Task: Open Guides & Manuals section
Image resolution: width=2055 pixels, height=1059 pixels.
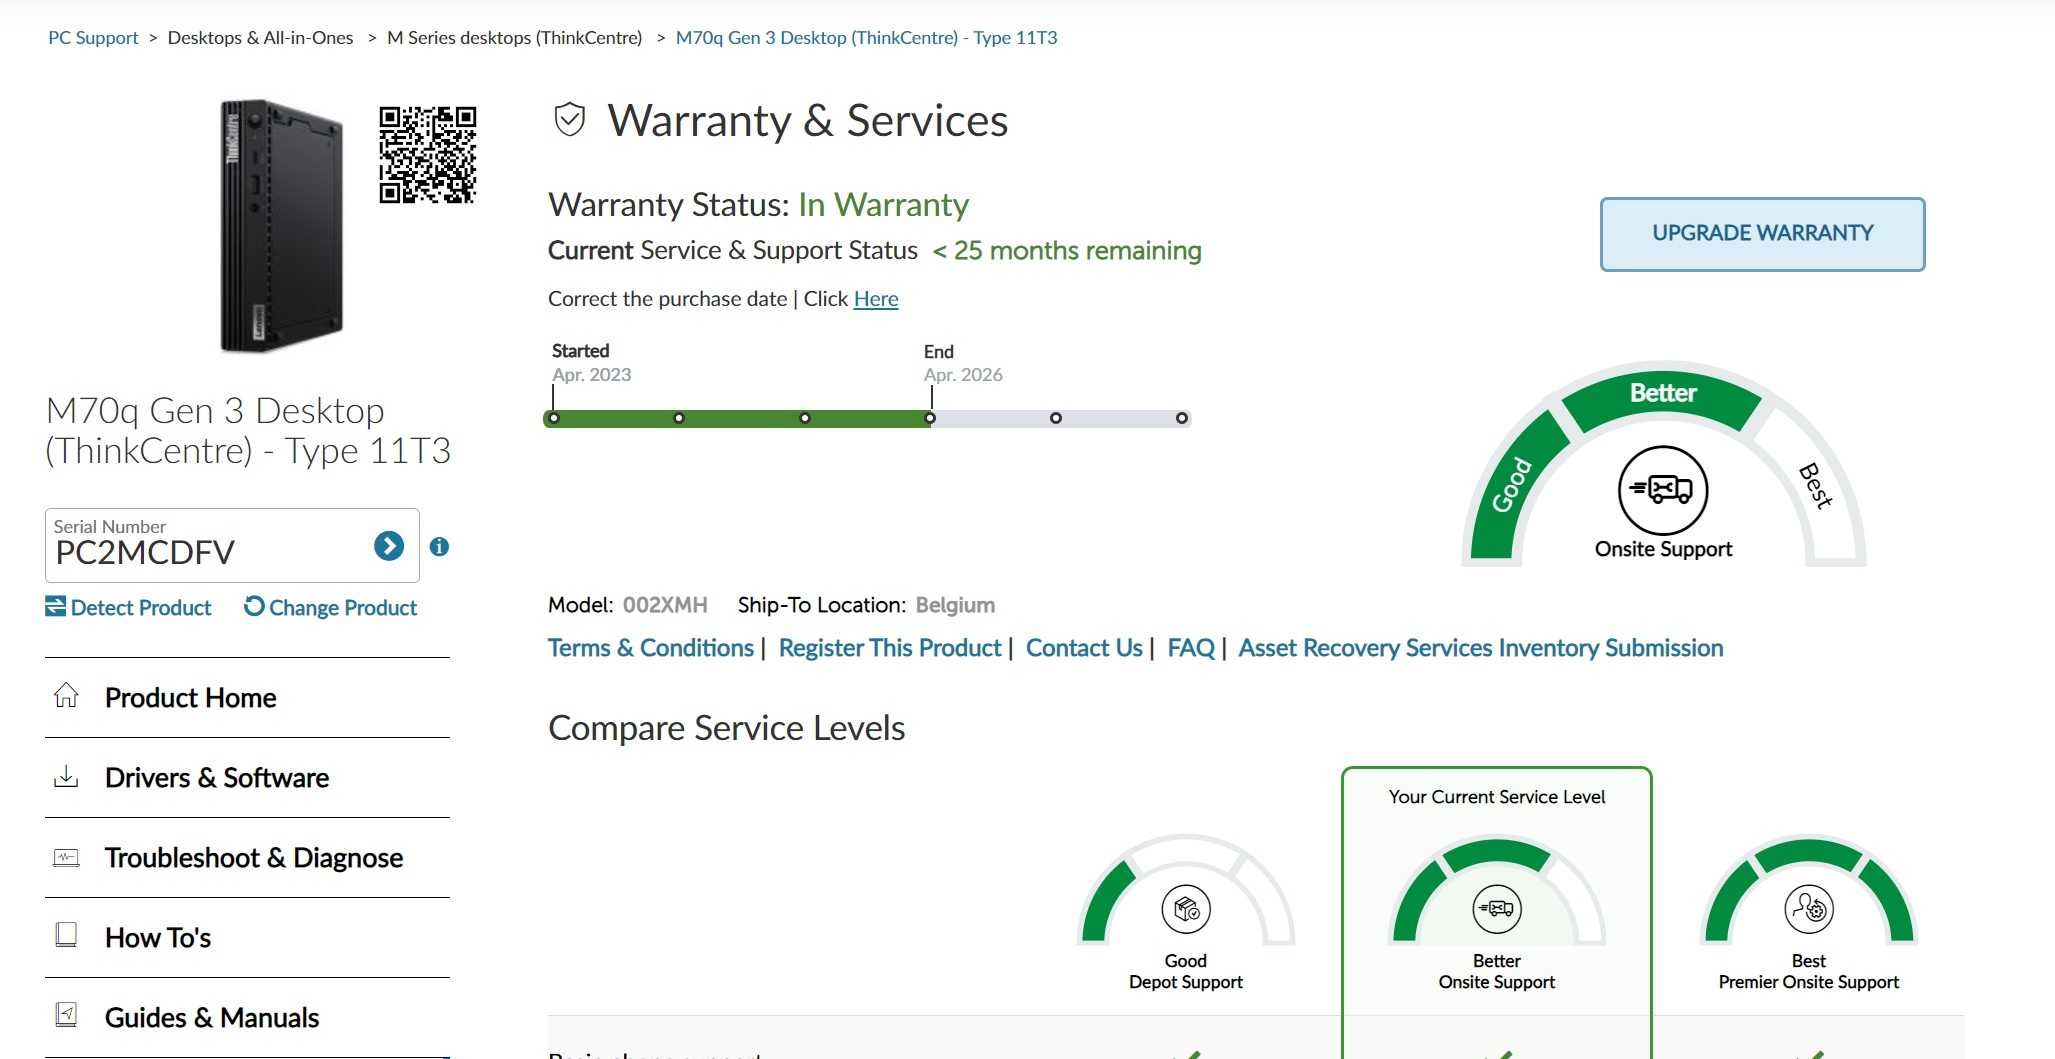Action: click(x=247, y=1018)
